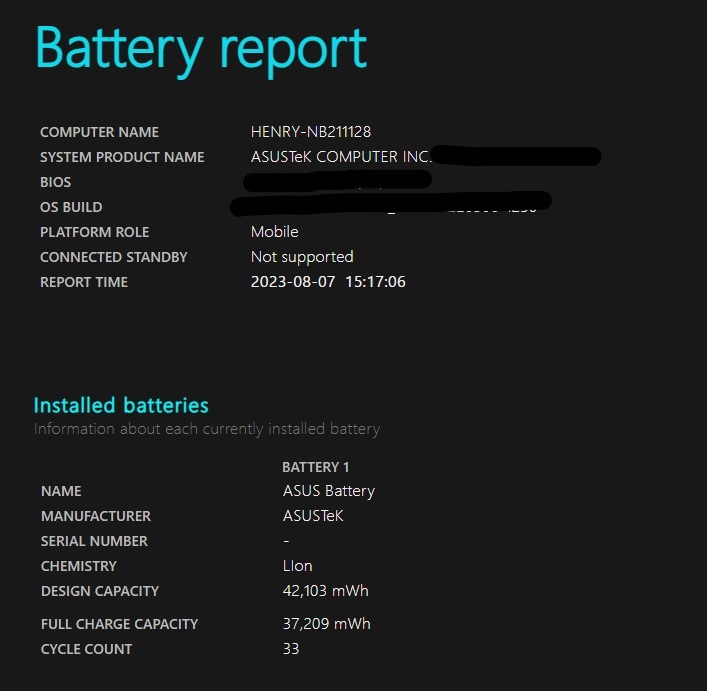707x691 pixels.
Task: Click the BATTERY 1 column header
Action: click(x=316, y=467)
